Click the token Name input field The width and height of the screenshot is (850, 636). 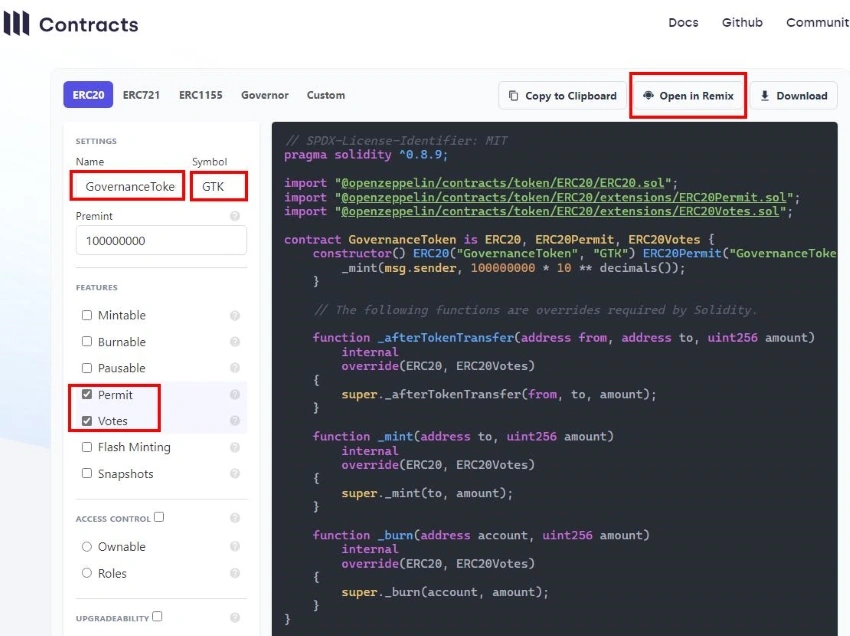click(128, 187)
